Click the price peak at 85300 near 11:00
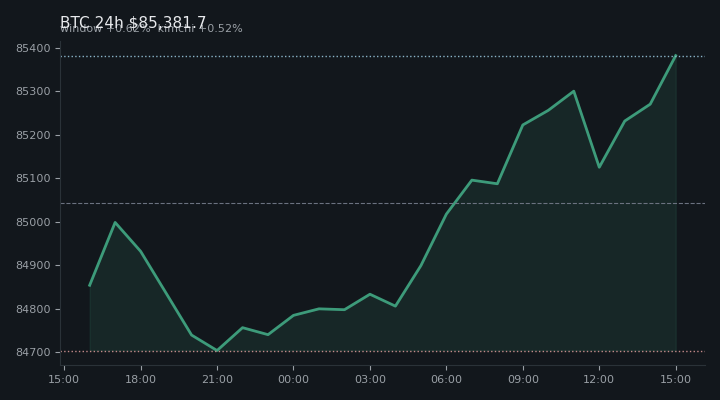The width and height of the screenshot is (720, 400). (x=574, y=91)
